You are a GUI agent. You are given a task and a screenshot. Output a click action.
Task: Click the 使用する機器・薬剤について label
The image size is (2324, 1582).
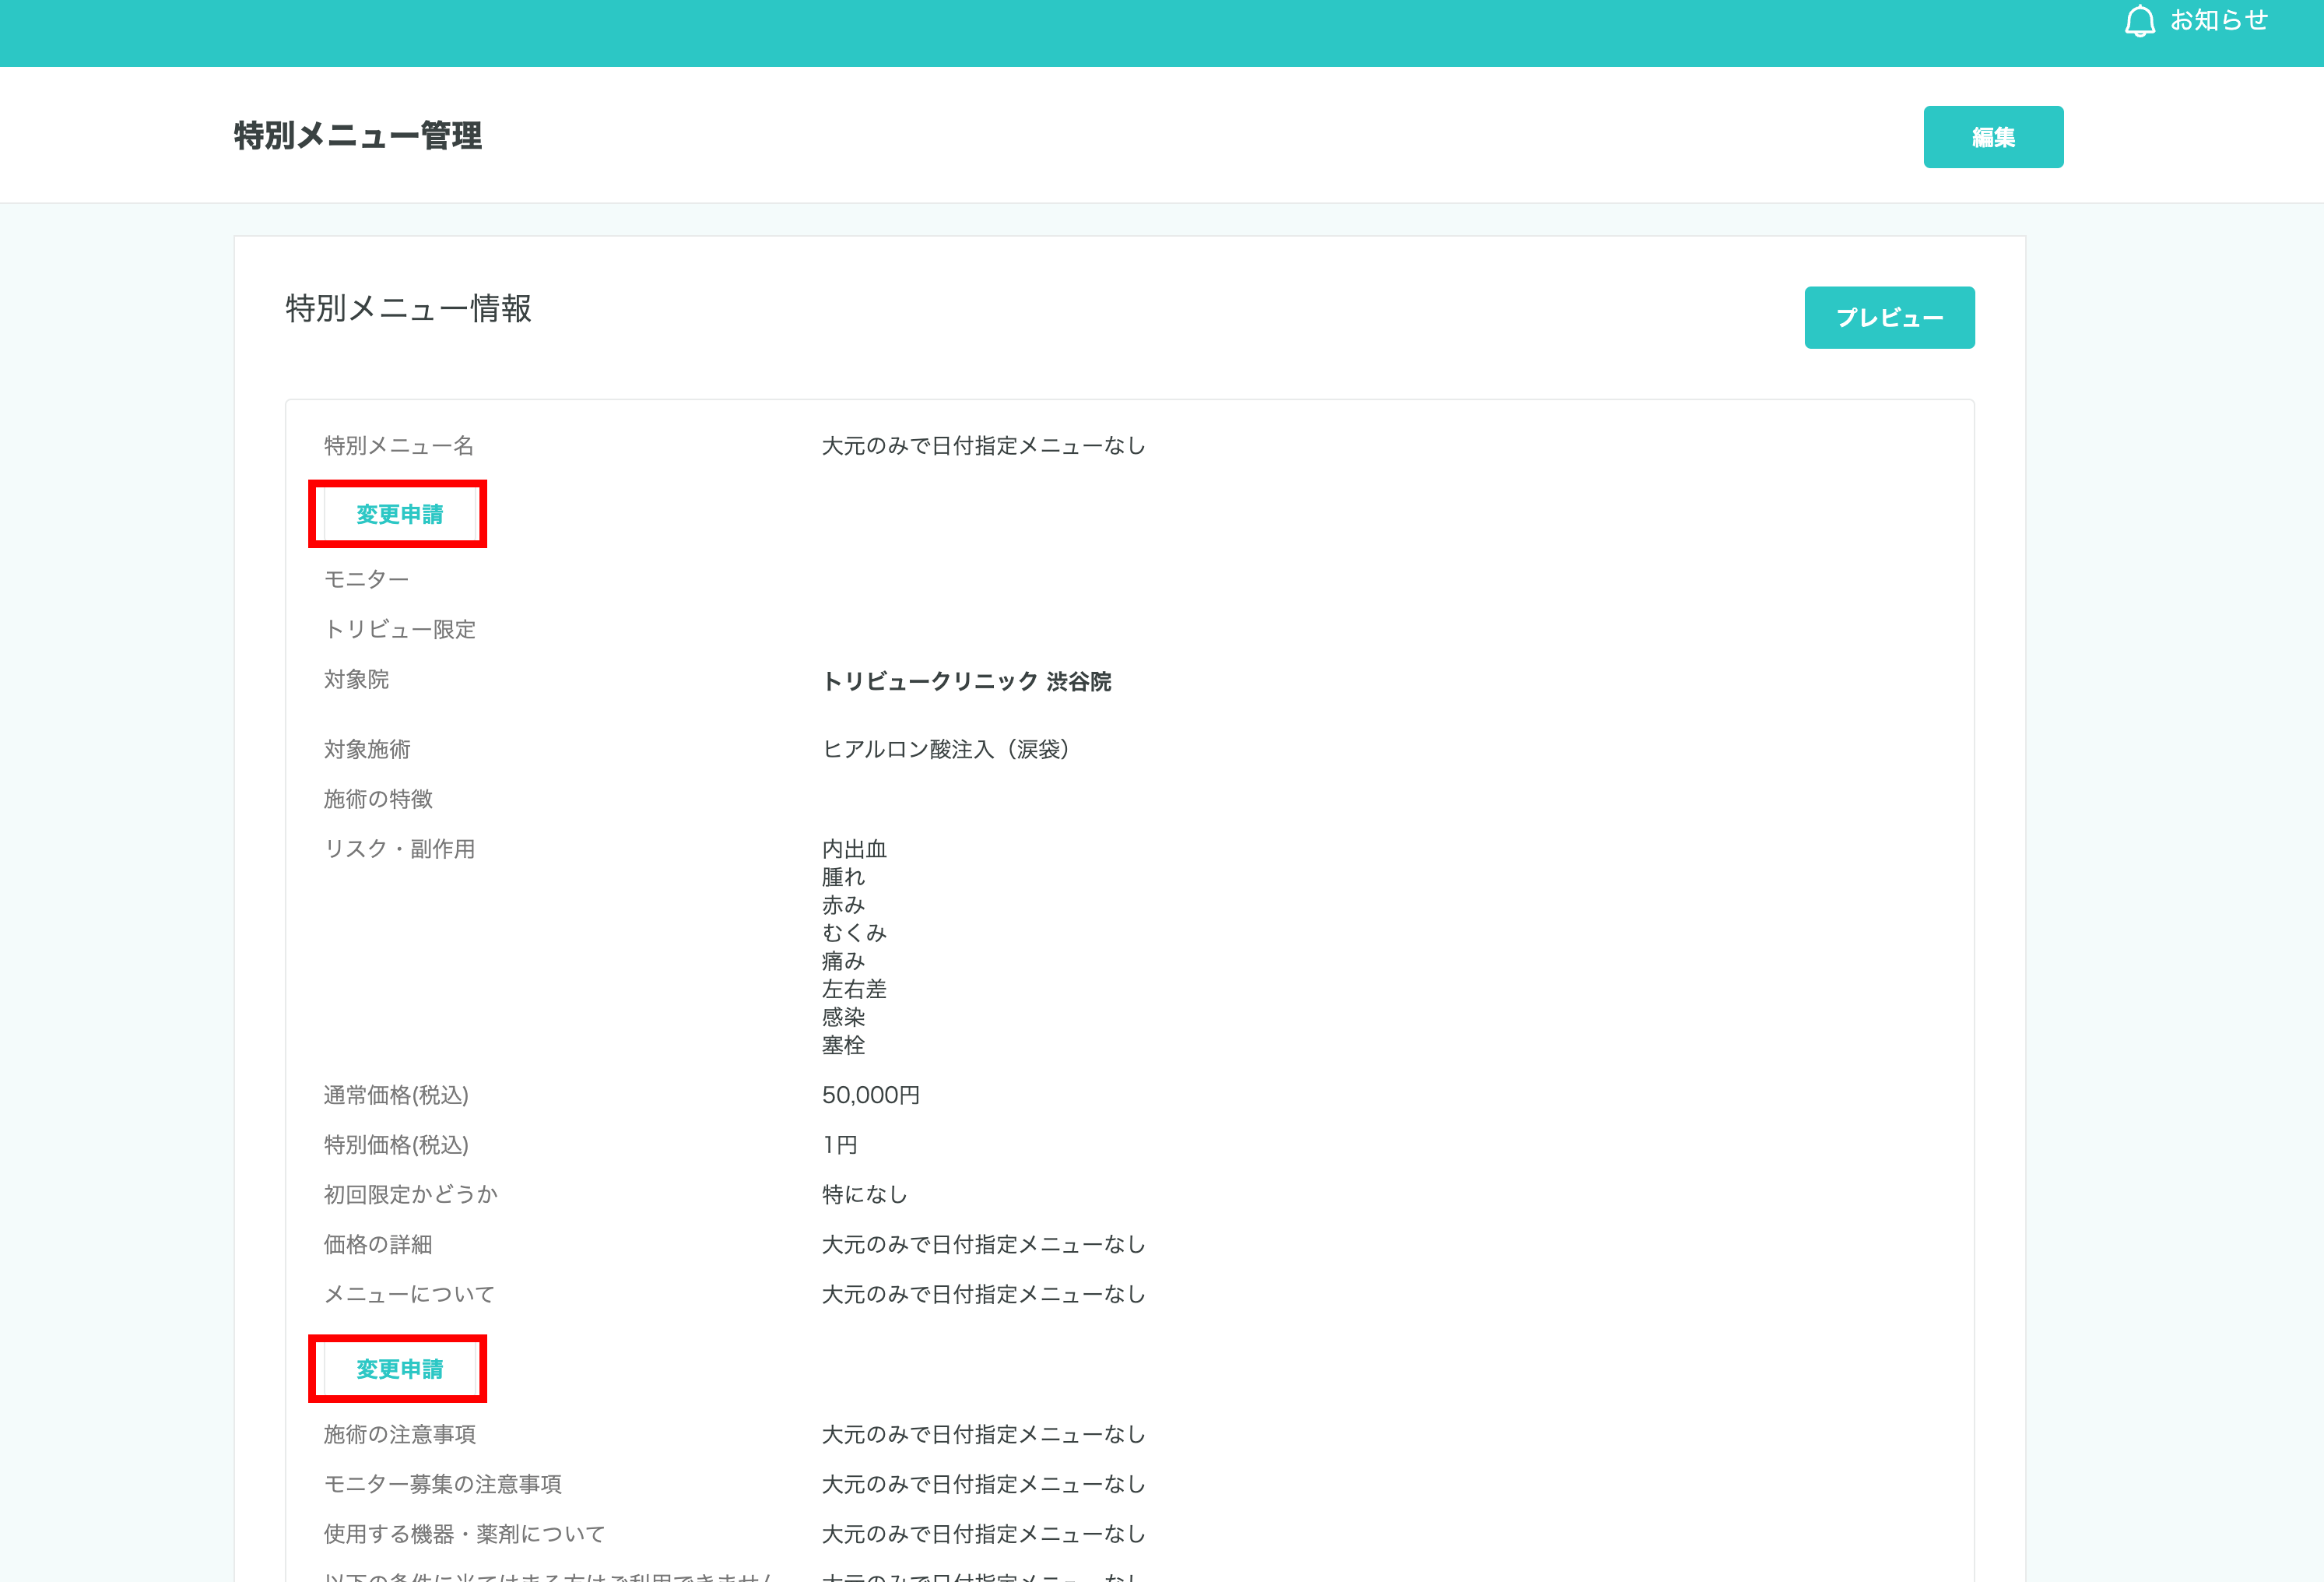coord(464,1534)
